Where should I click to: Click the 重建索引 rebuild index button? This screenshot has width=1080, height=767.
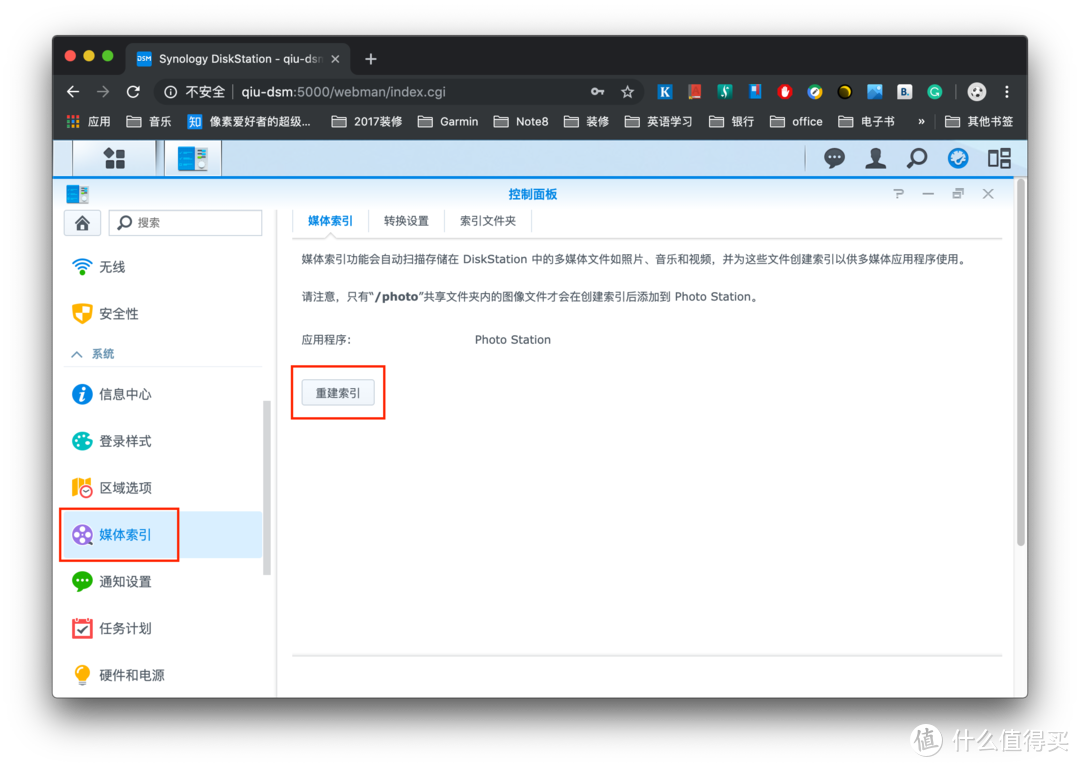338,392
